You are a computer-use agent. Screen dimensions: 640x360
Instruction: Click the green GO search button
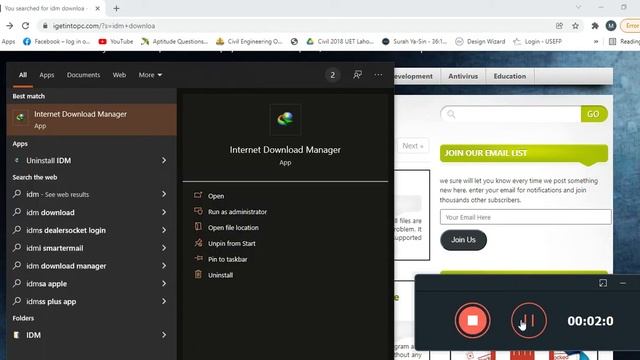(x=593, y=114)
